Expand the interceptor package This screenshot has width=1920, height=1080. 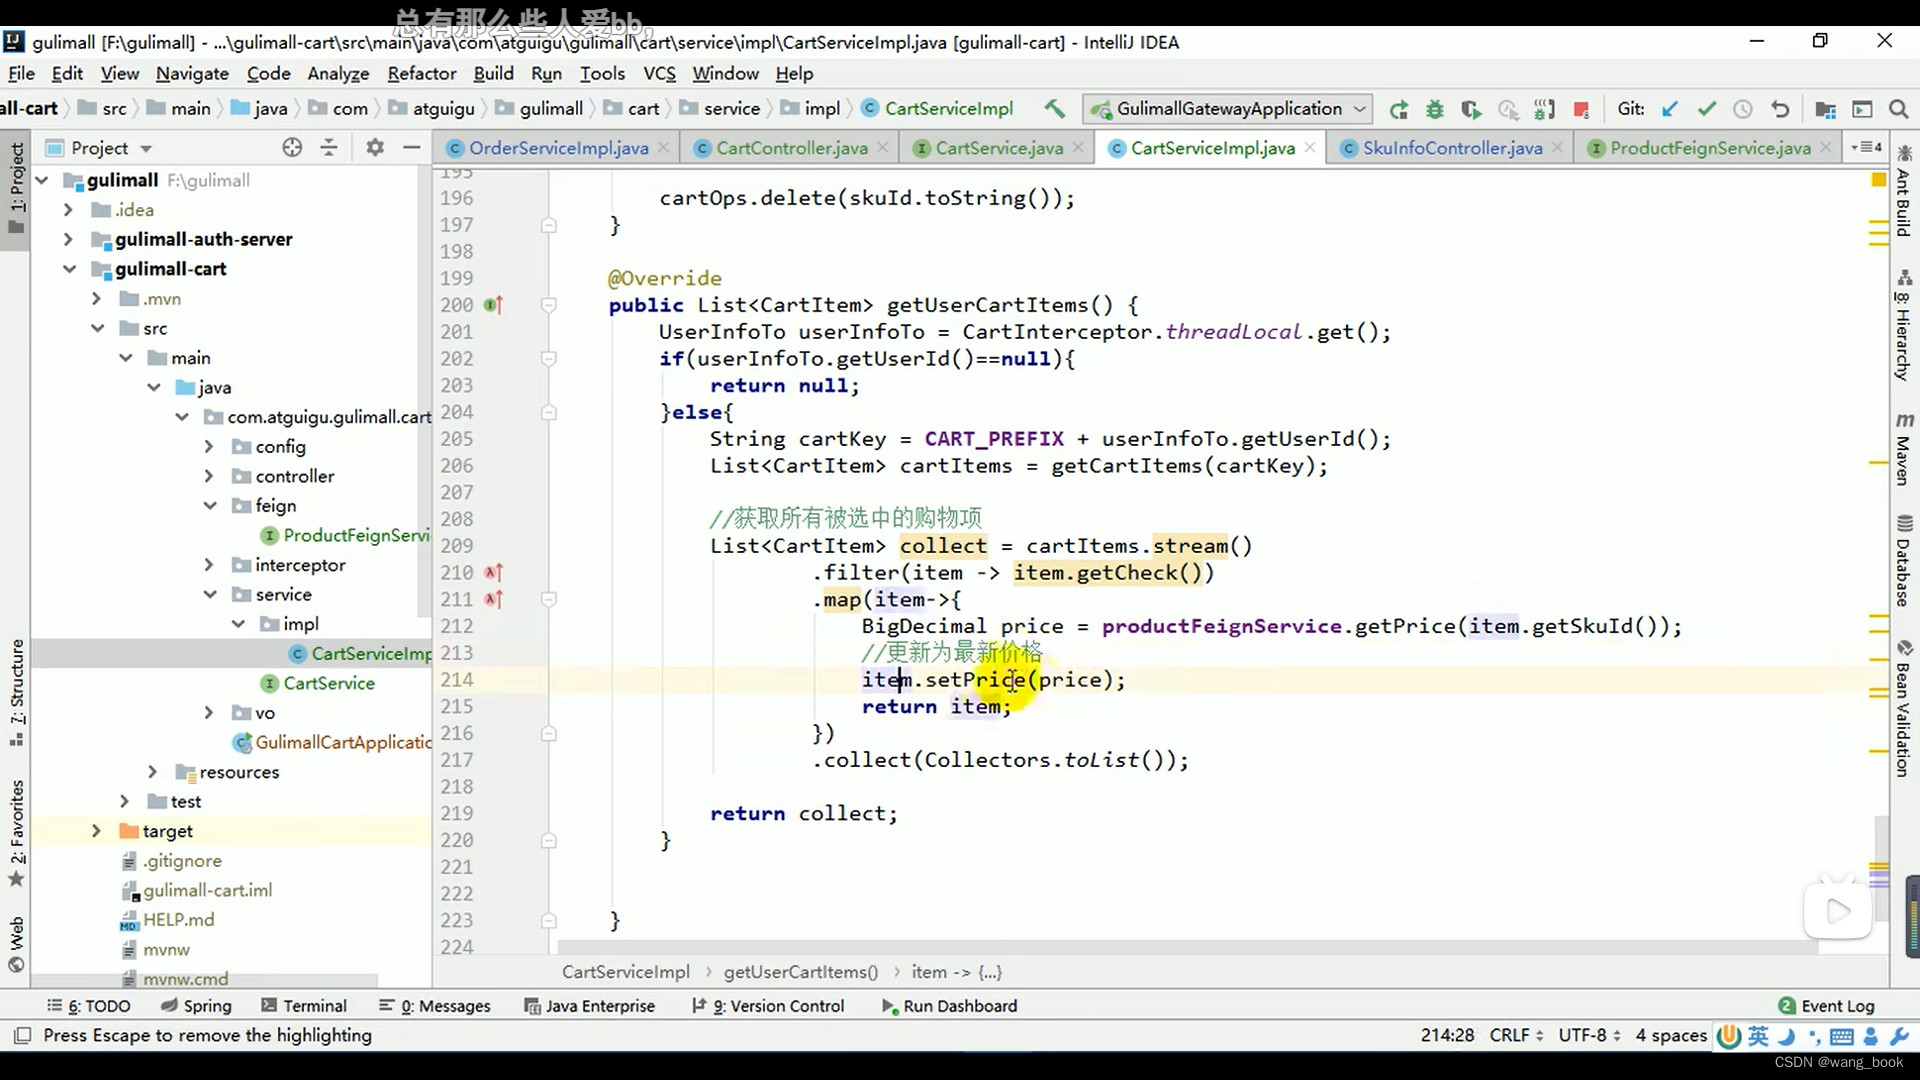click(209, 565)
